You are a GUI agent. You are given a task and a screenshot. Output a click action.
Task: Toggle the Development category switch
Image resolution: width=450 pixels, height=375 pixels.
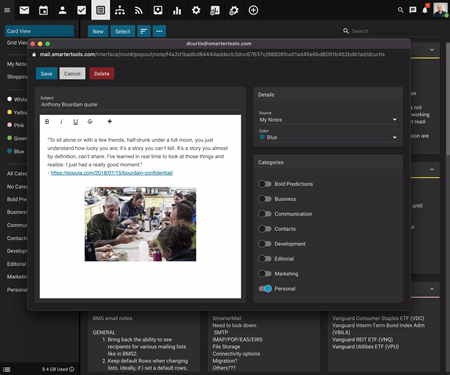[265, 244]
